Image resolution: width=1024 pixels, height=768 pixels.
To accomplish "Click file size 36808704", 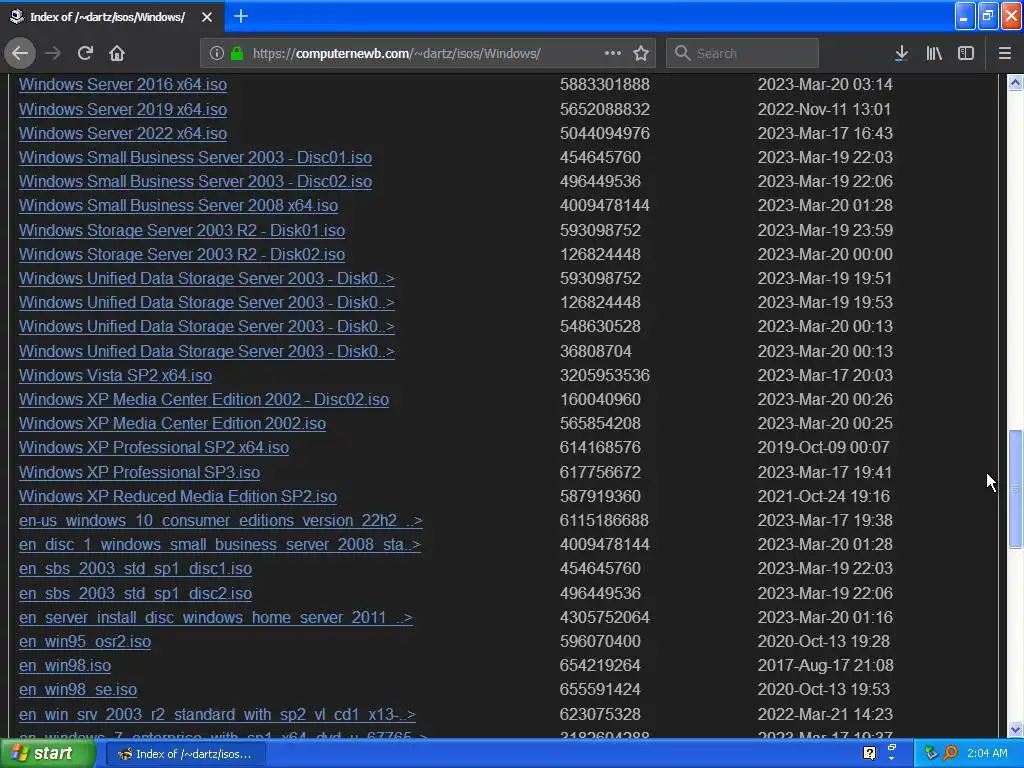I will click(x=596, y=351).
